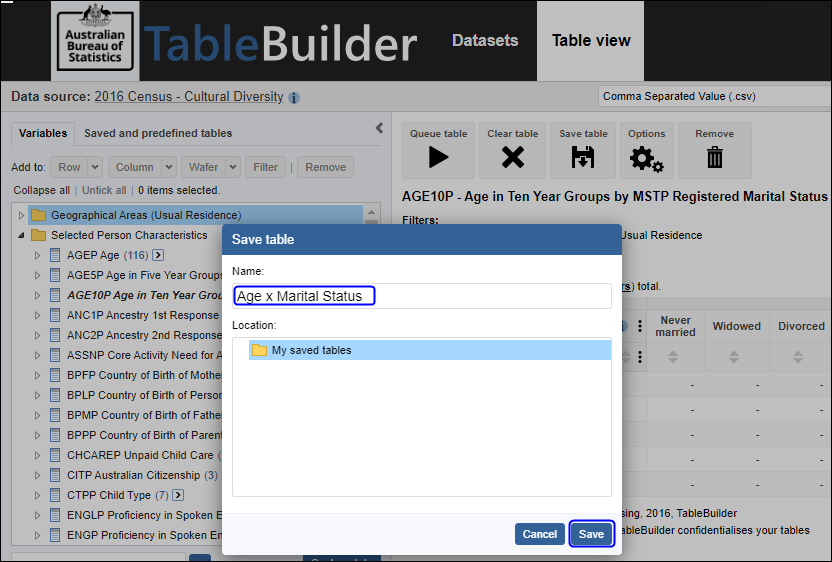Click the Add to Column button
This screenshot has width=832, height=562.
click(135, 167)
